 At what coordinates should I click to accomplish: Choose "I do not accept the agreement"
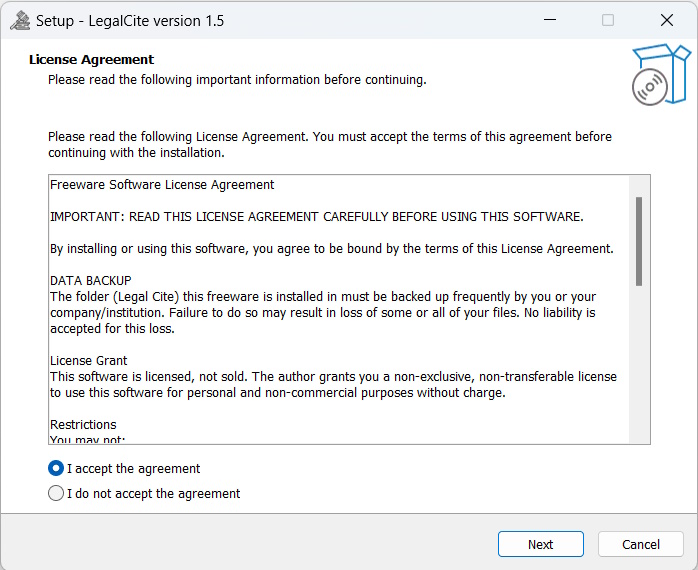coord(56,493)
